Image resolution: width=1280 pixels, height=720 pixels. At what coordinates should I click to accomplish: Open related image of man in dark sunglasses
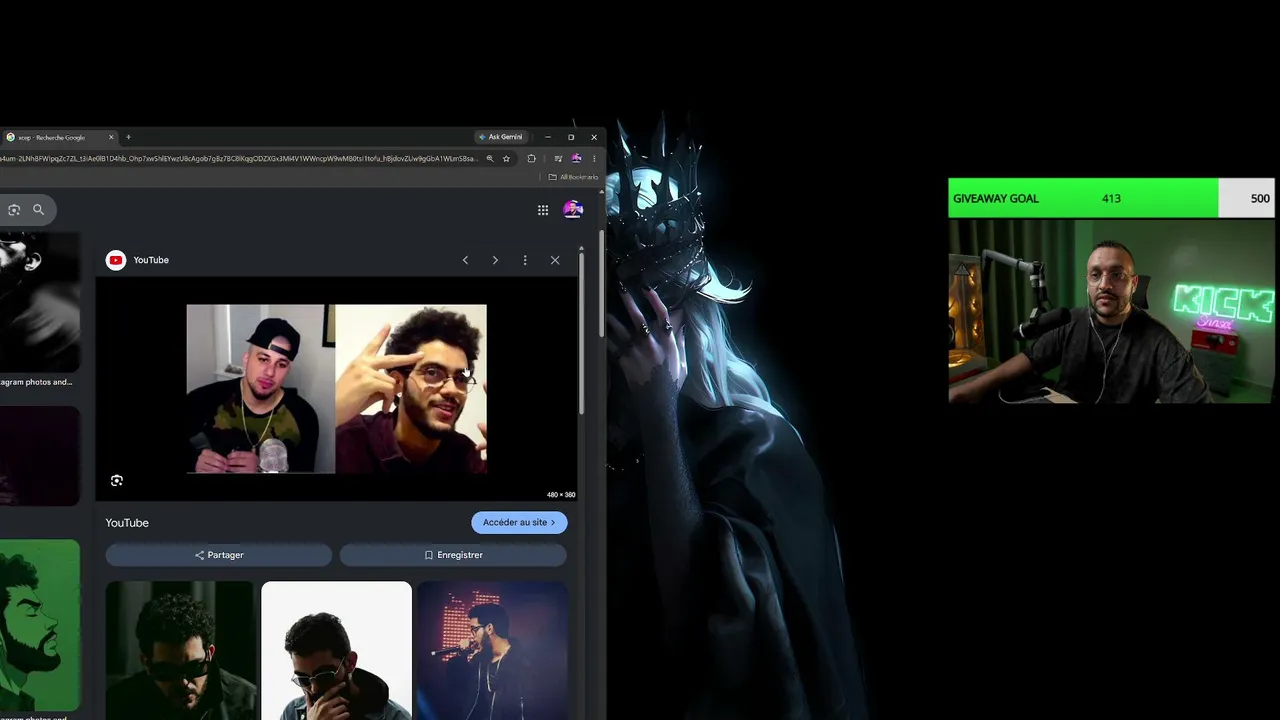click(x=180, y=650)
